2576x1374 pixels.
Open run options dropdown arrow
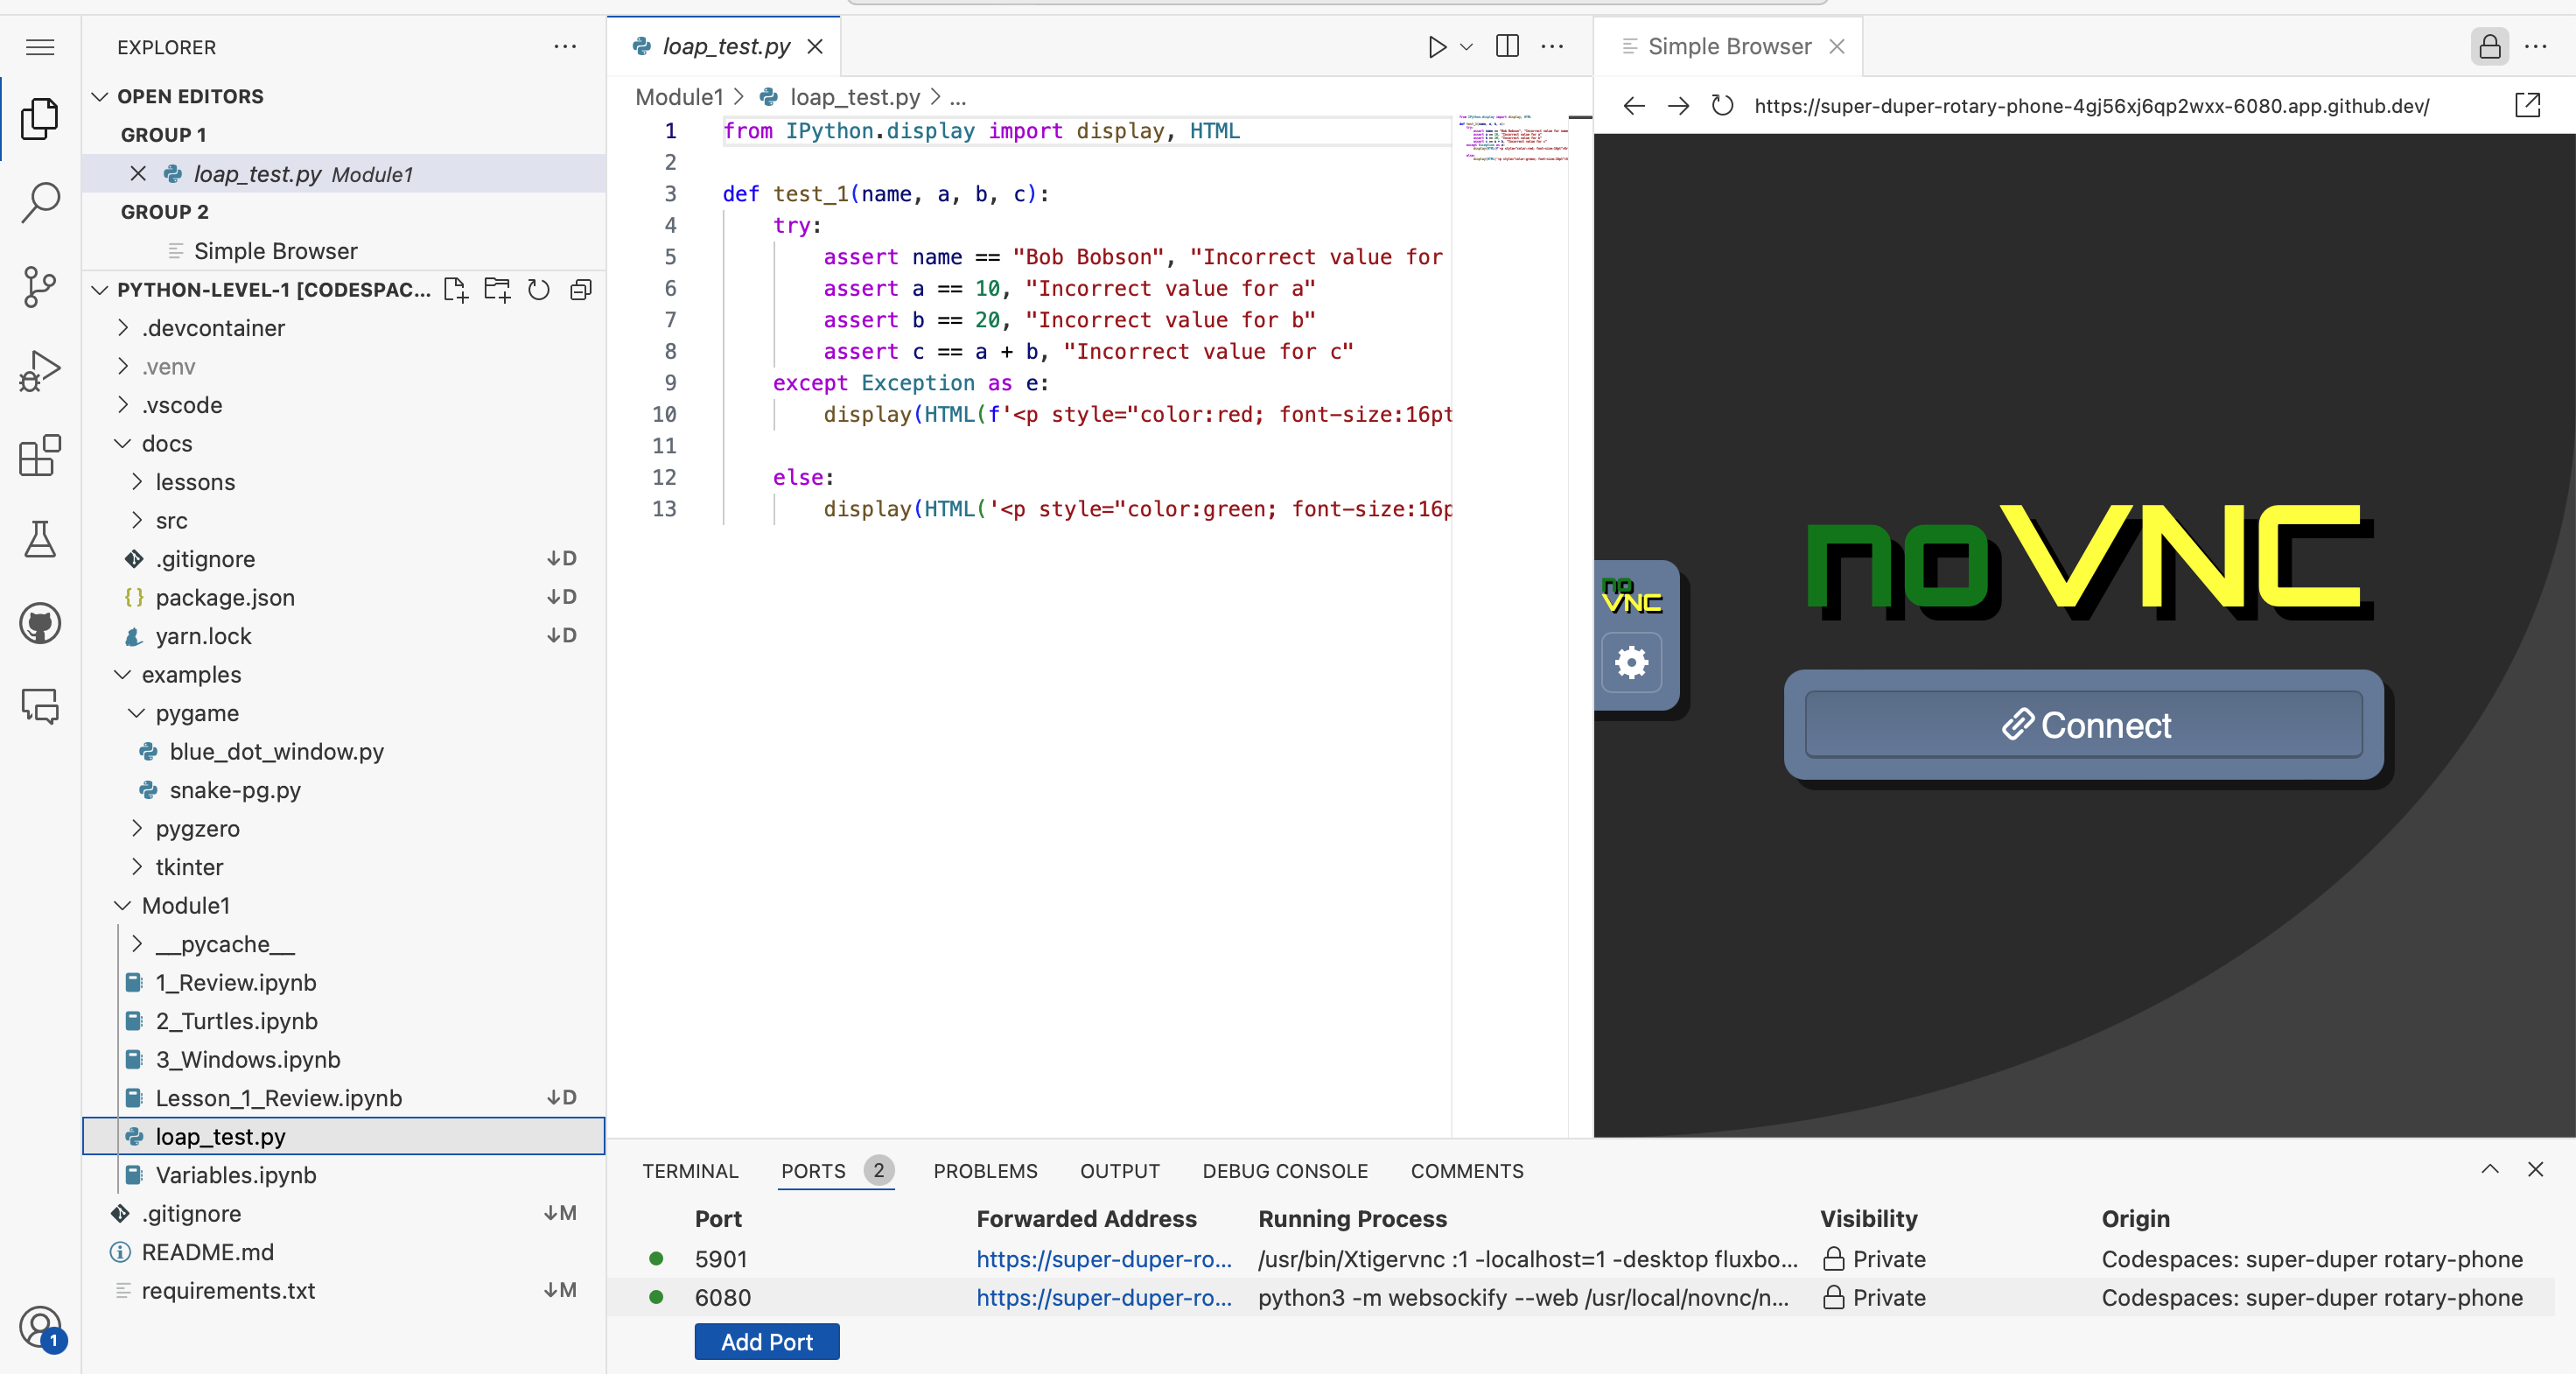(1466, 47)
